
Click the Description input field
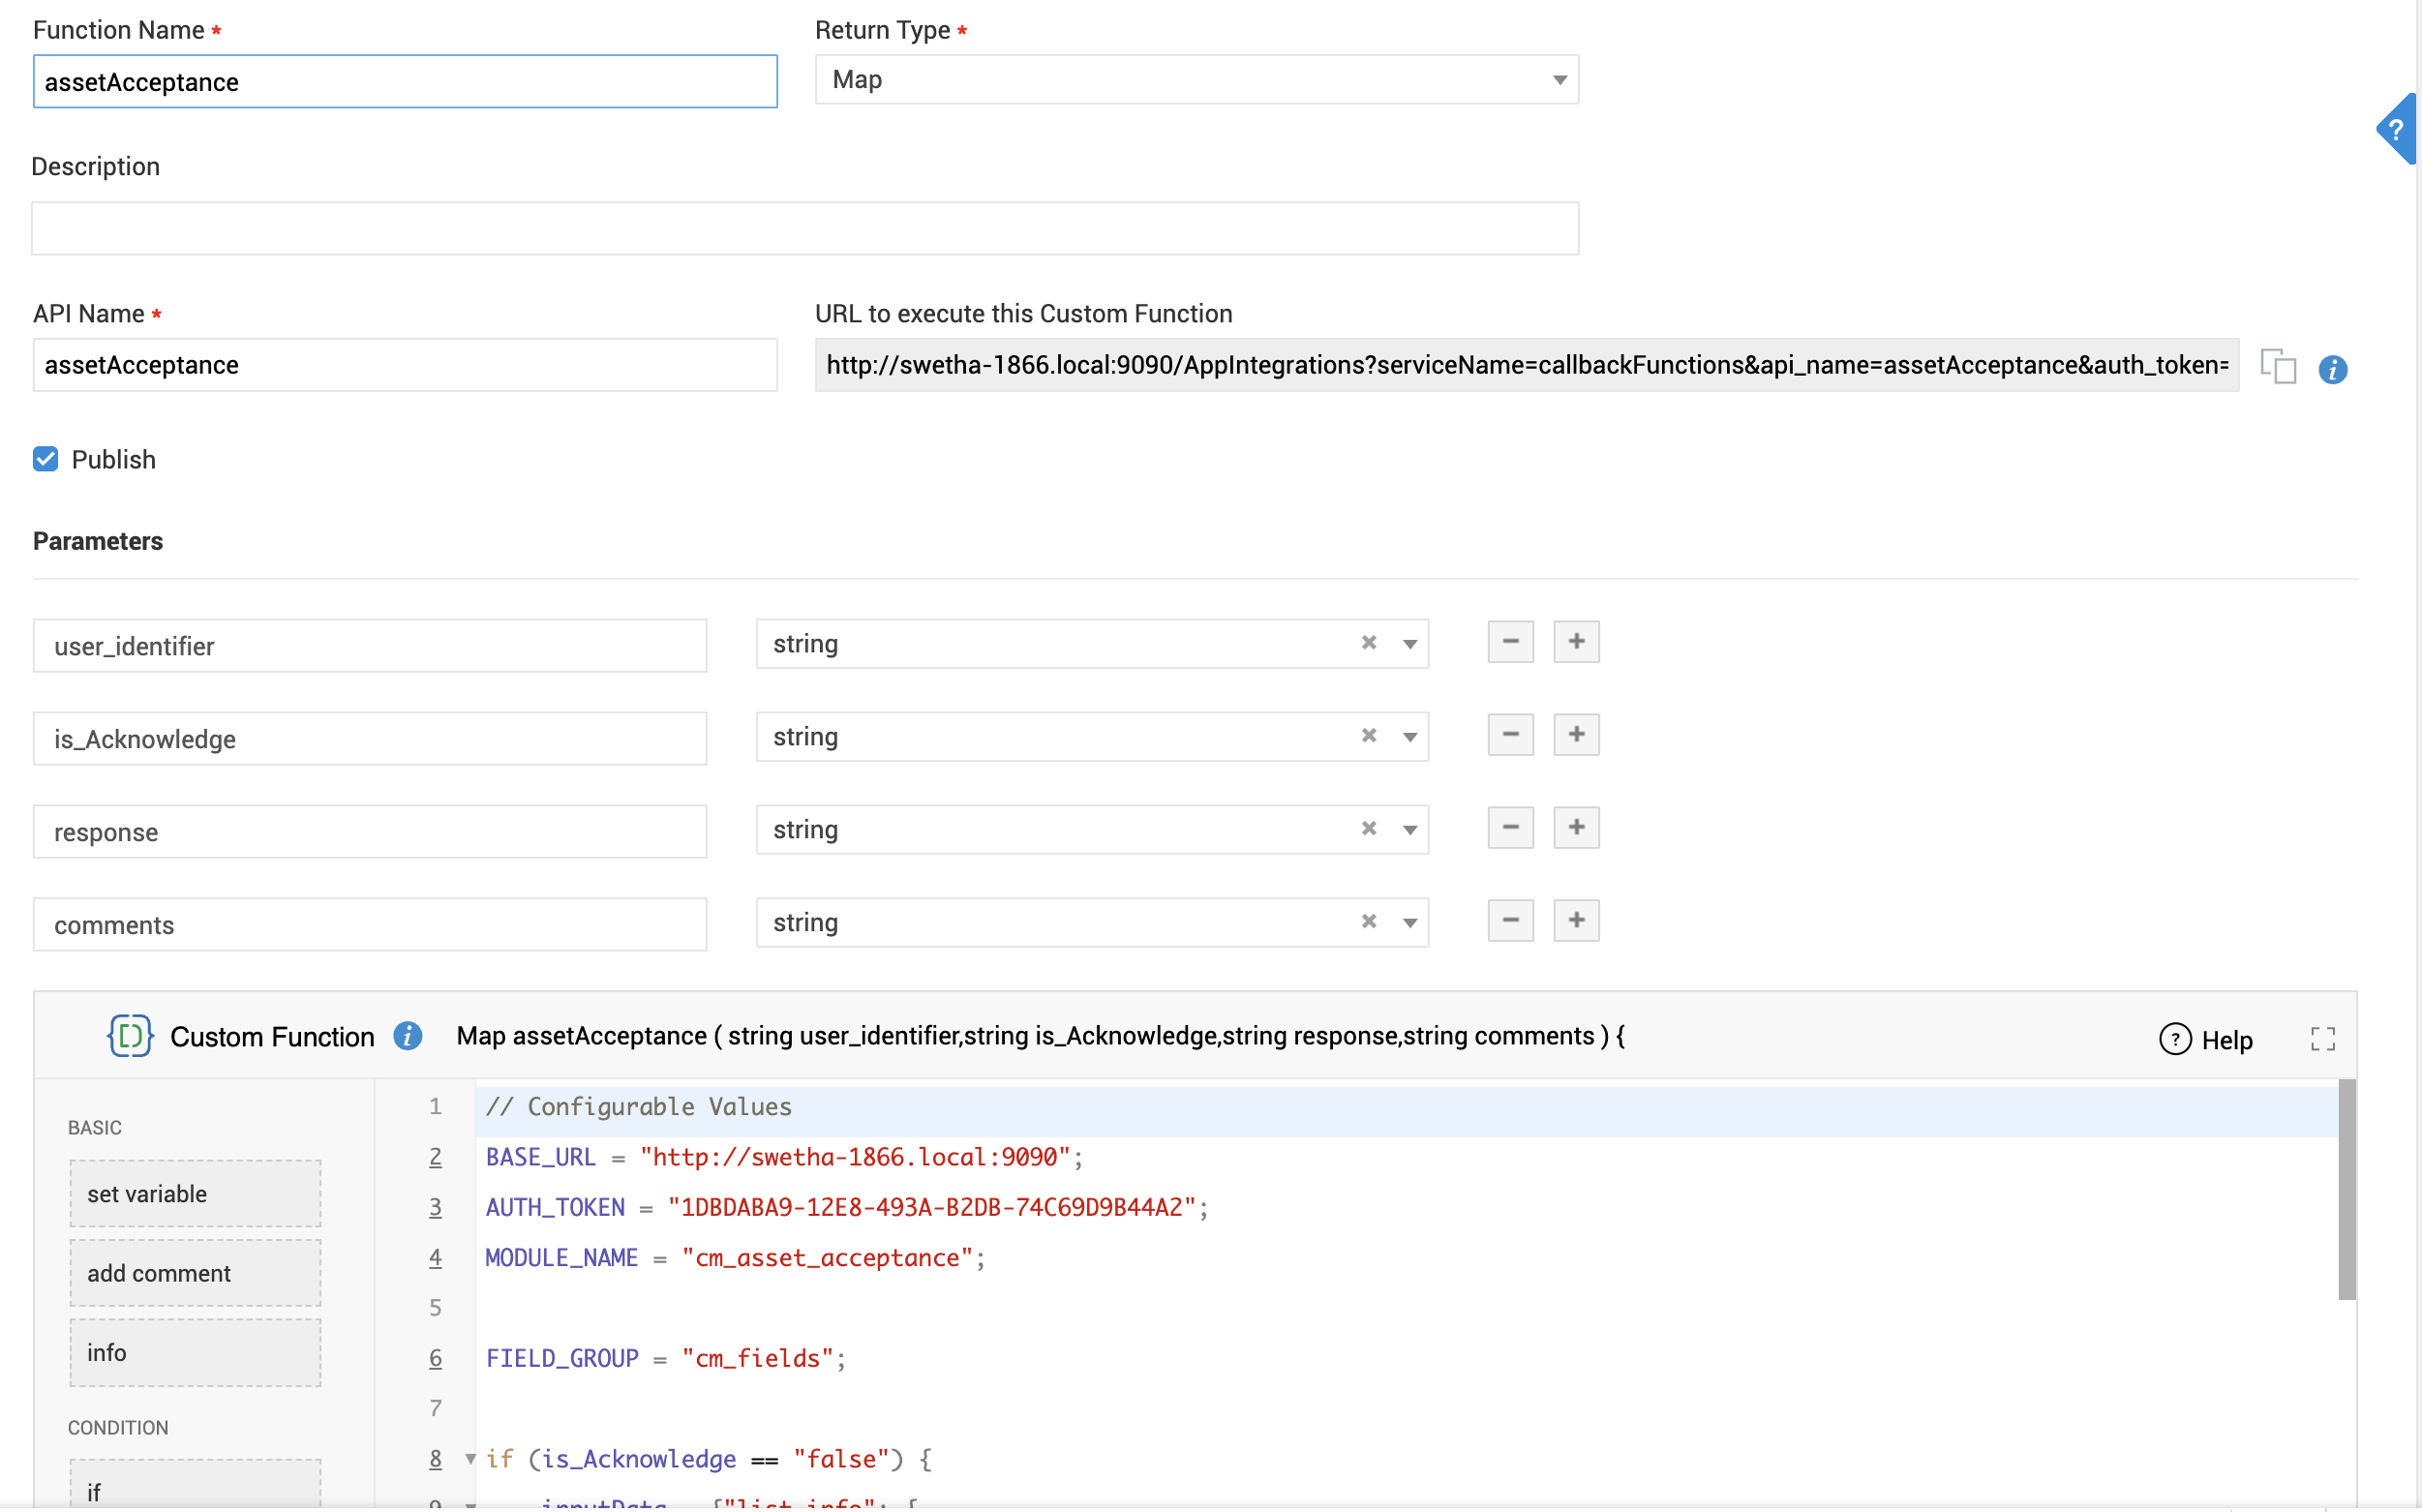804,229
